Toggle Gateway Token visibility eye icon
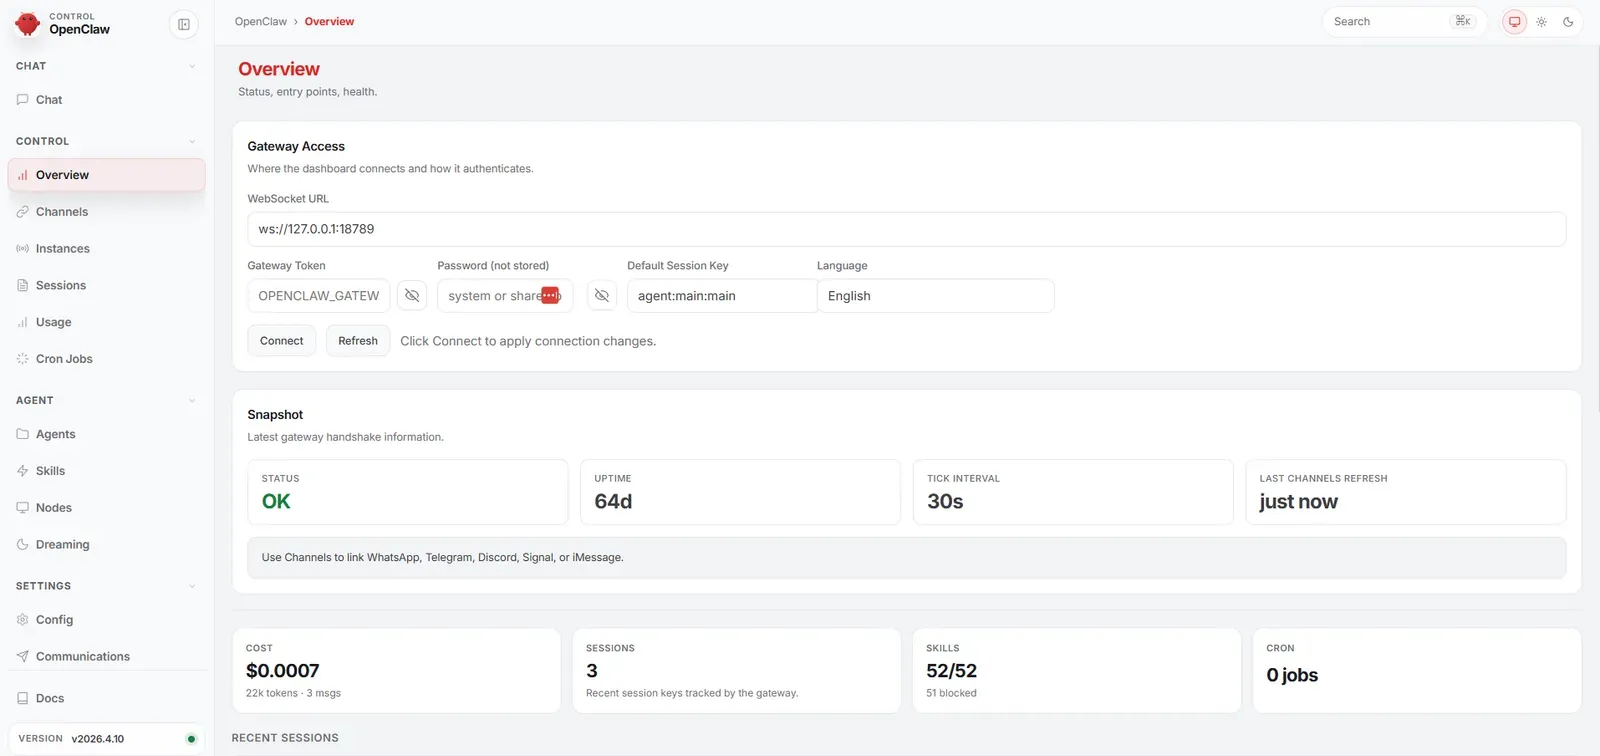Viewport: 1600px width, 756px height. click(412, 296)
